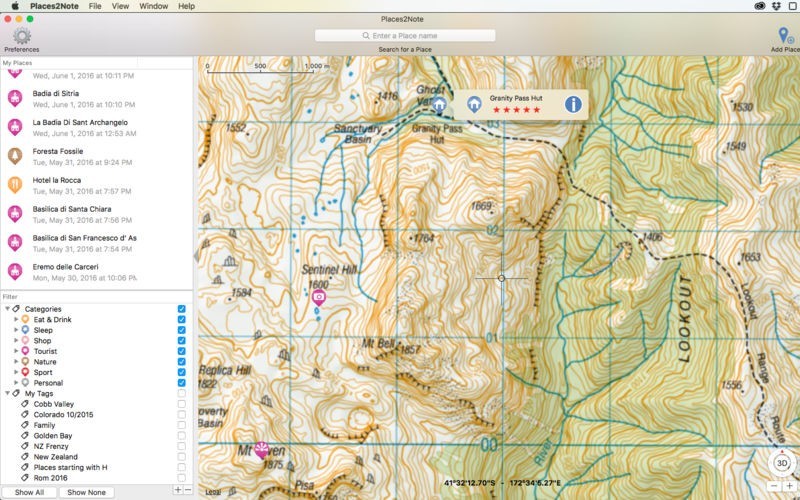Uncheck Sleep filter checkbox
Image resolution: width=800 pixels, height=500 pixels.
pos(182,330)
